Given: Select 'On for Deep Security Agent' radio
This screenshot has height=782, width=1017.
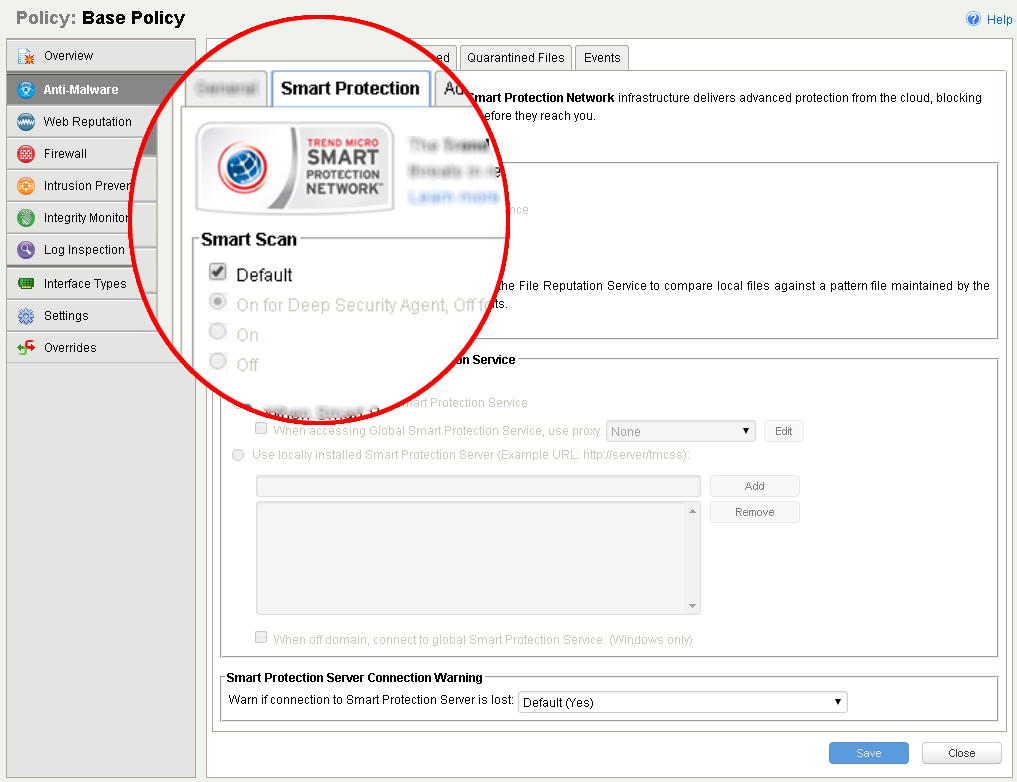Looking at the screenshot, I should tap(218, 302).
